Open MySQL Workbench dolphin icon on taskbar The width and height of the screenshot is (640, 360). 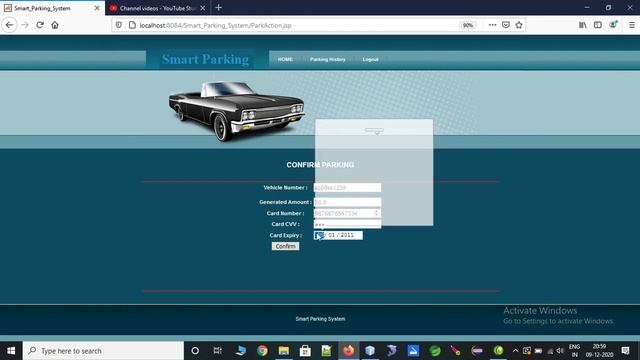(x=391, y=351)
